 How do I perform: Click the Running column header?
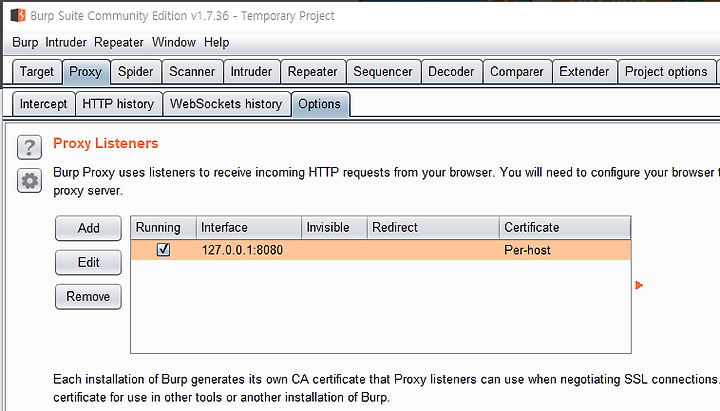(163, 227)
